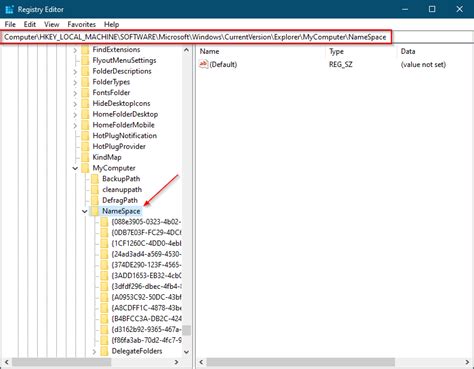
Task: Expand the HomeFolderDesktop key
Action: (75, 115)
